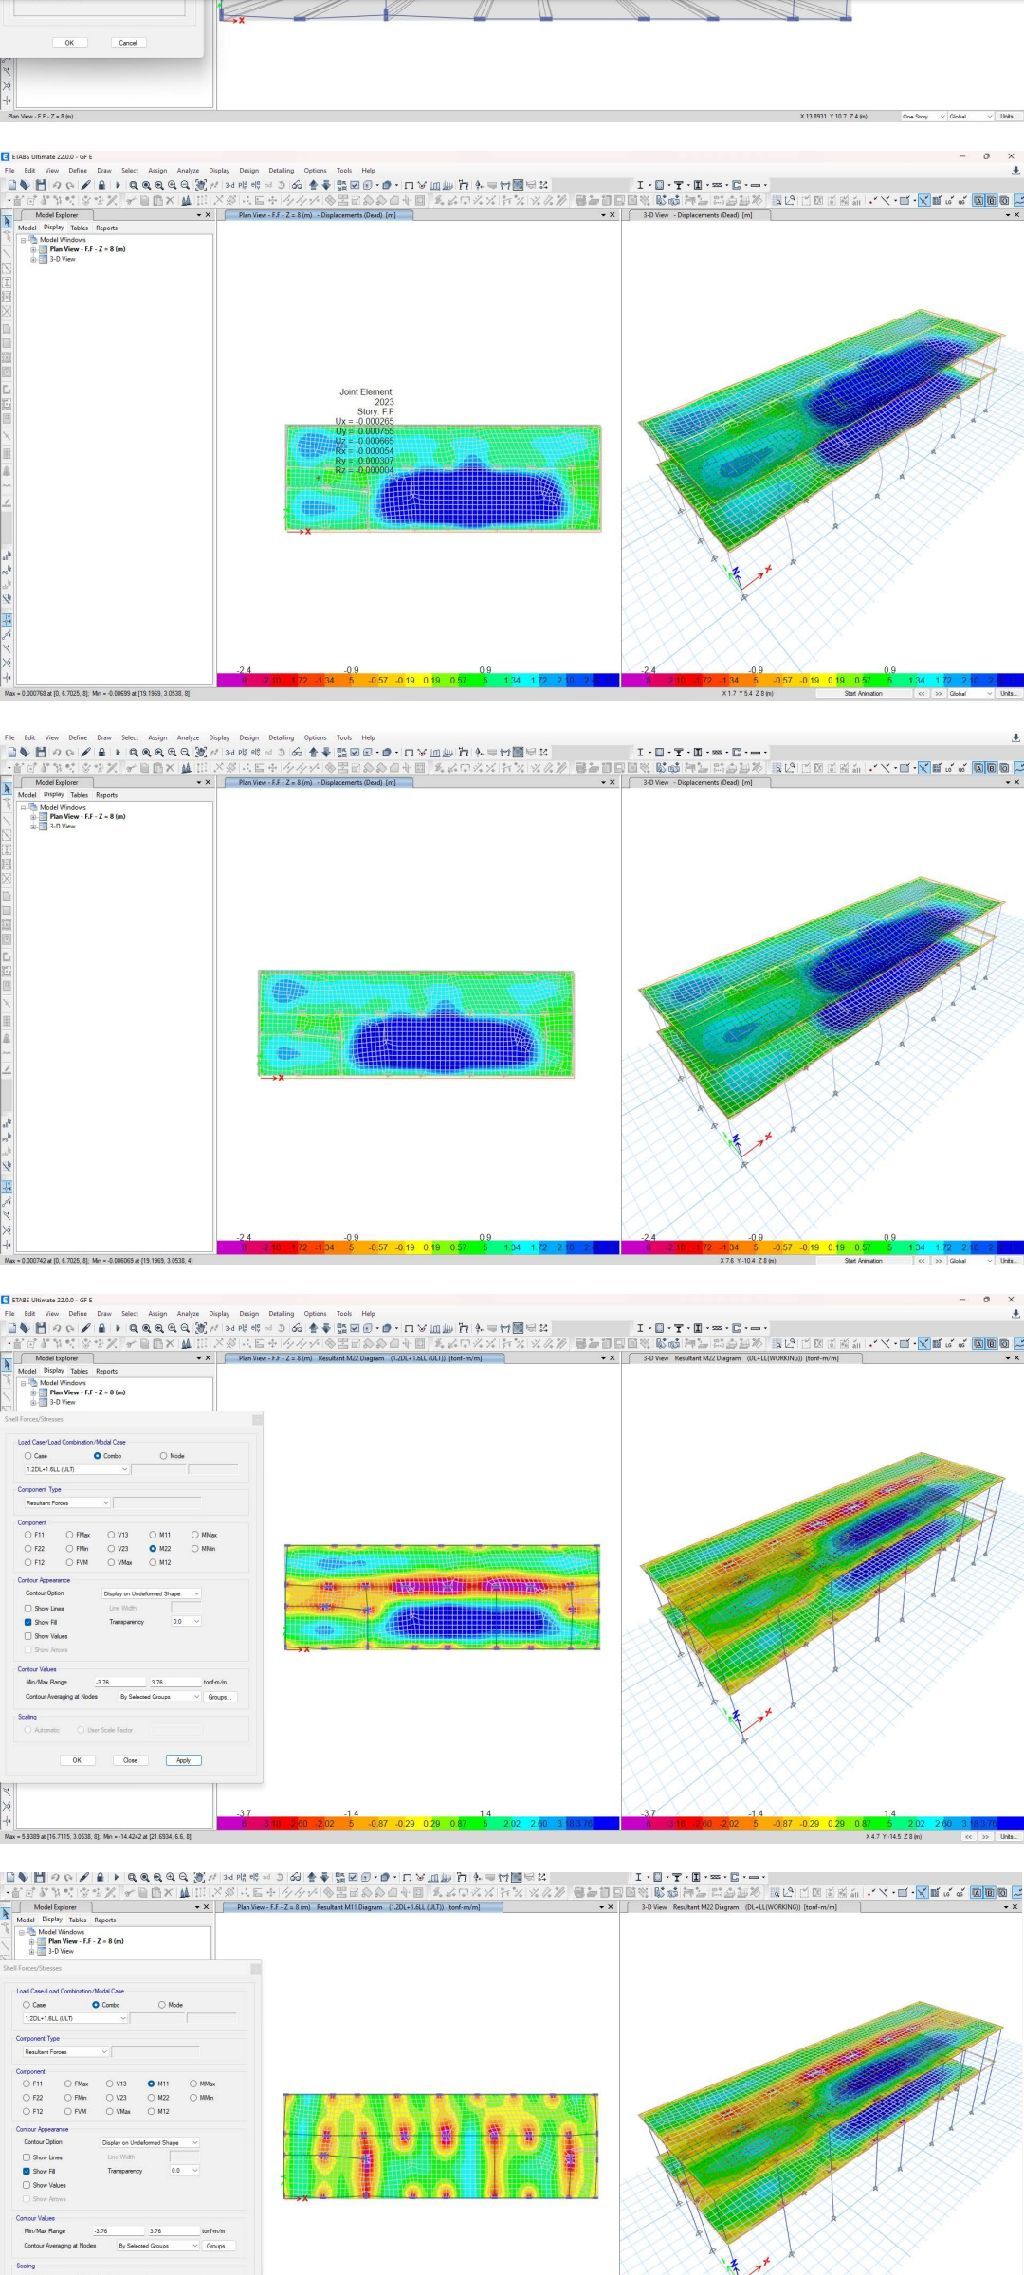Click the Undo icon in the topmost toolbar
The image size is (1024, 2275).
pos(57,185)
